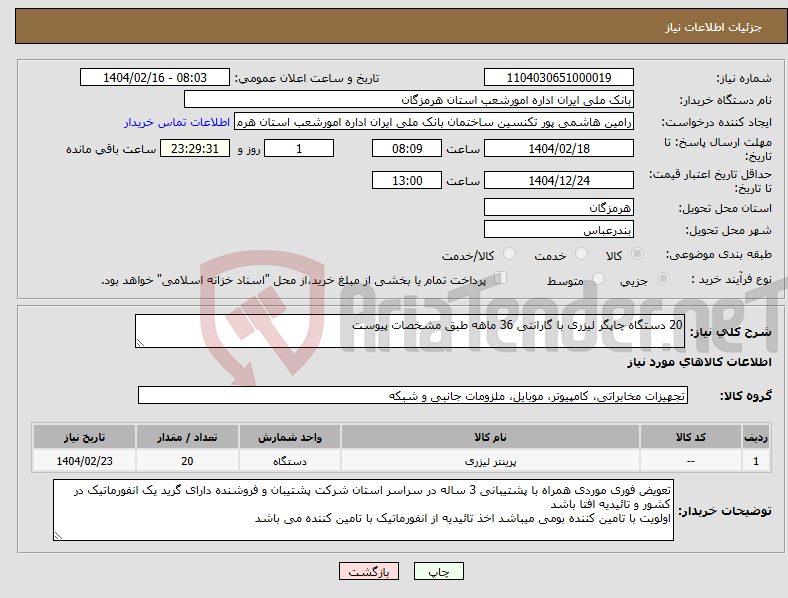This screenshot has width=788, height=598.
Task: Click the buyer notes textarea
Action: (363, 510)
